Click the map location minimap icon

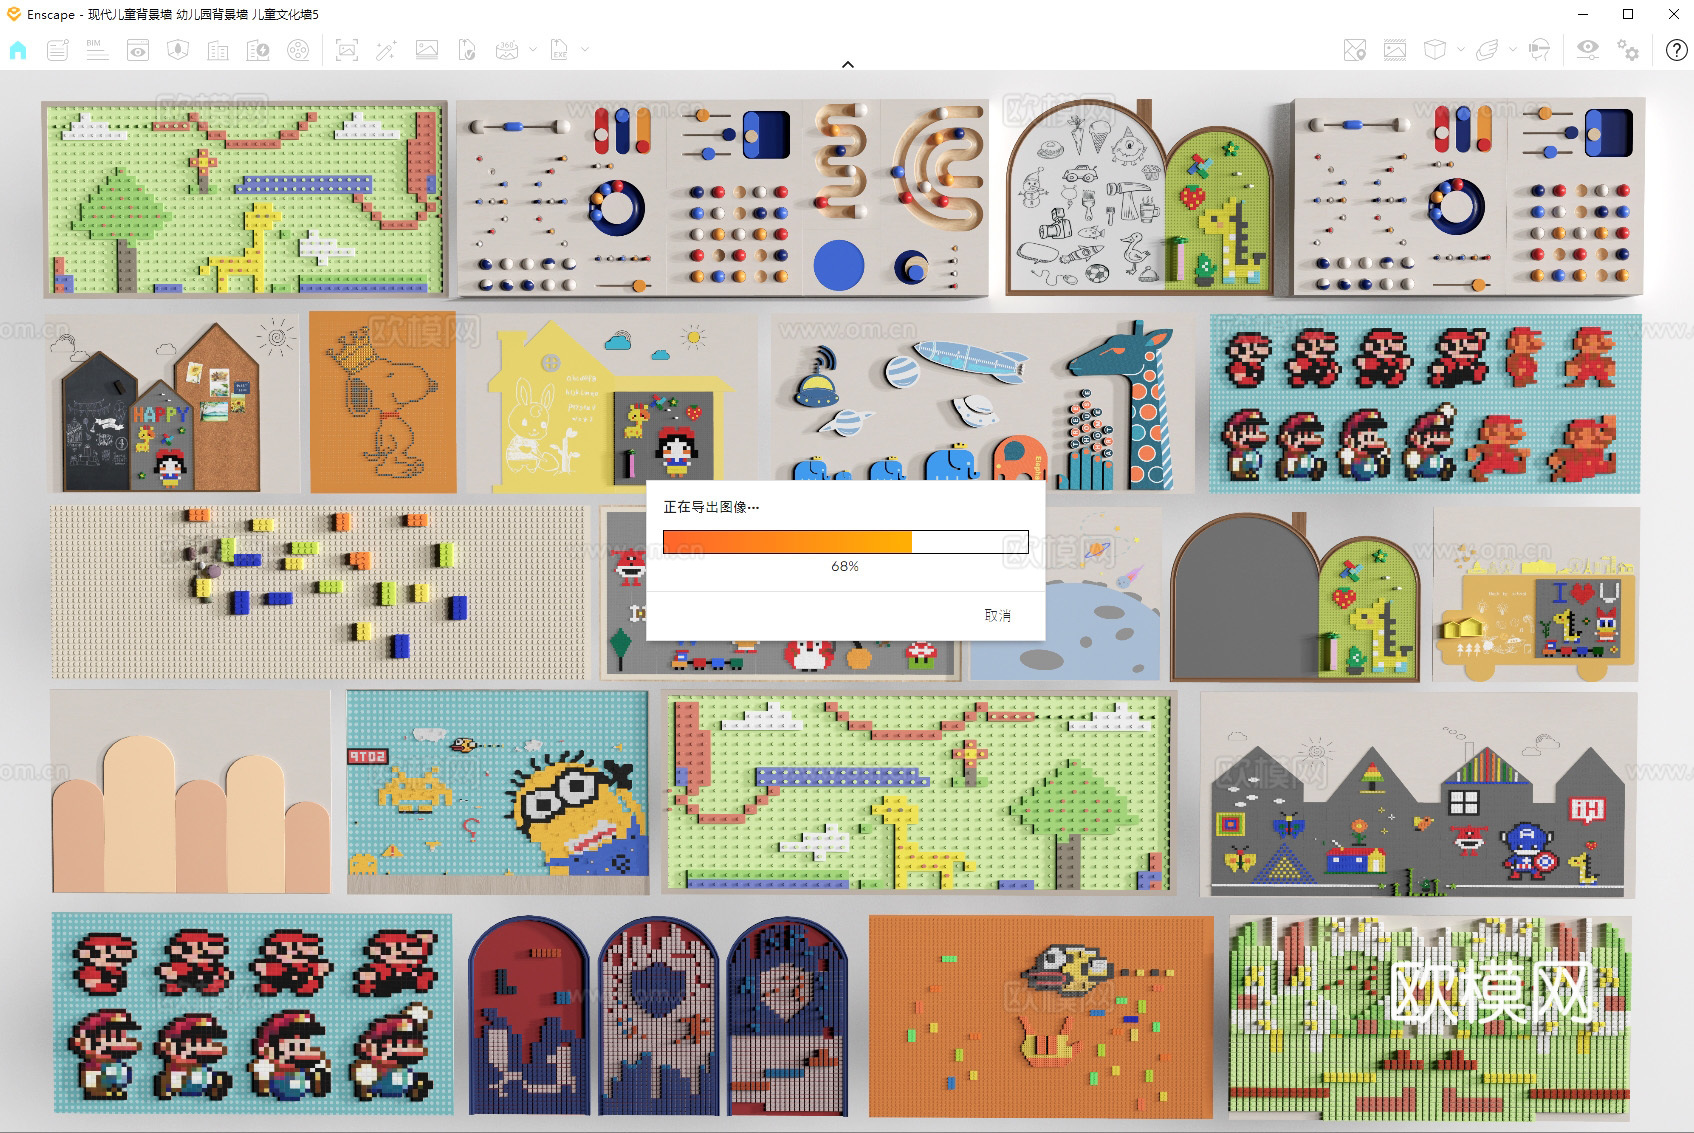coord(1355,50)
